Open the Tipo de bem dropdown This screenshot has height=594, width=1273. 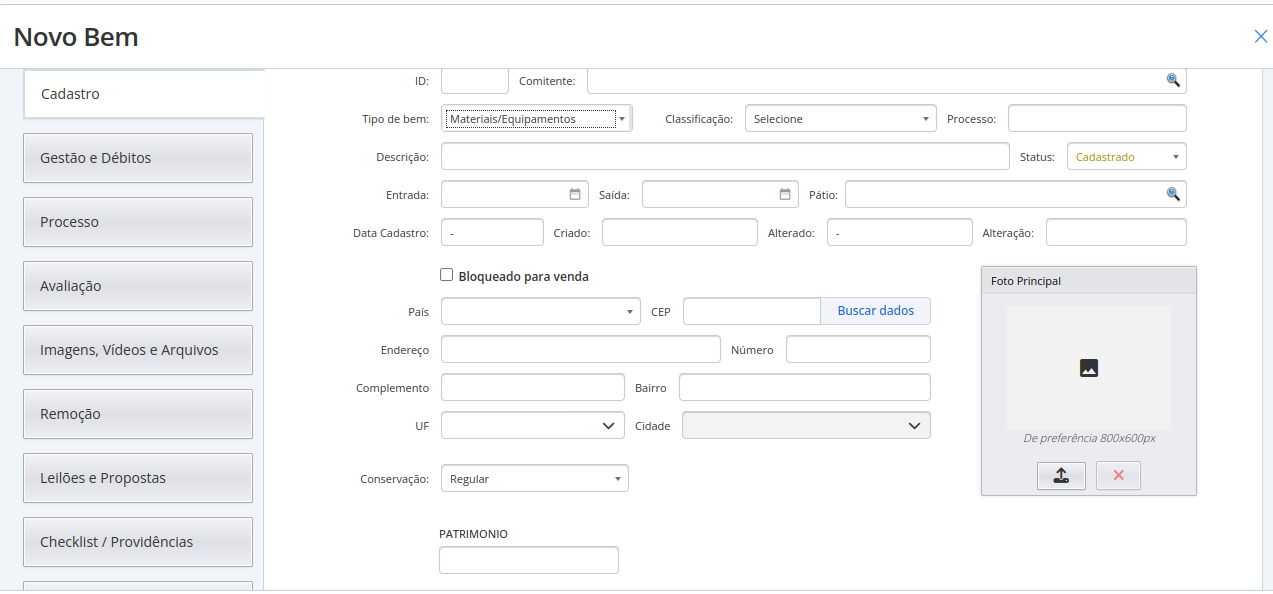click(537, 119)
